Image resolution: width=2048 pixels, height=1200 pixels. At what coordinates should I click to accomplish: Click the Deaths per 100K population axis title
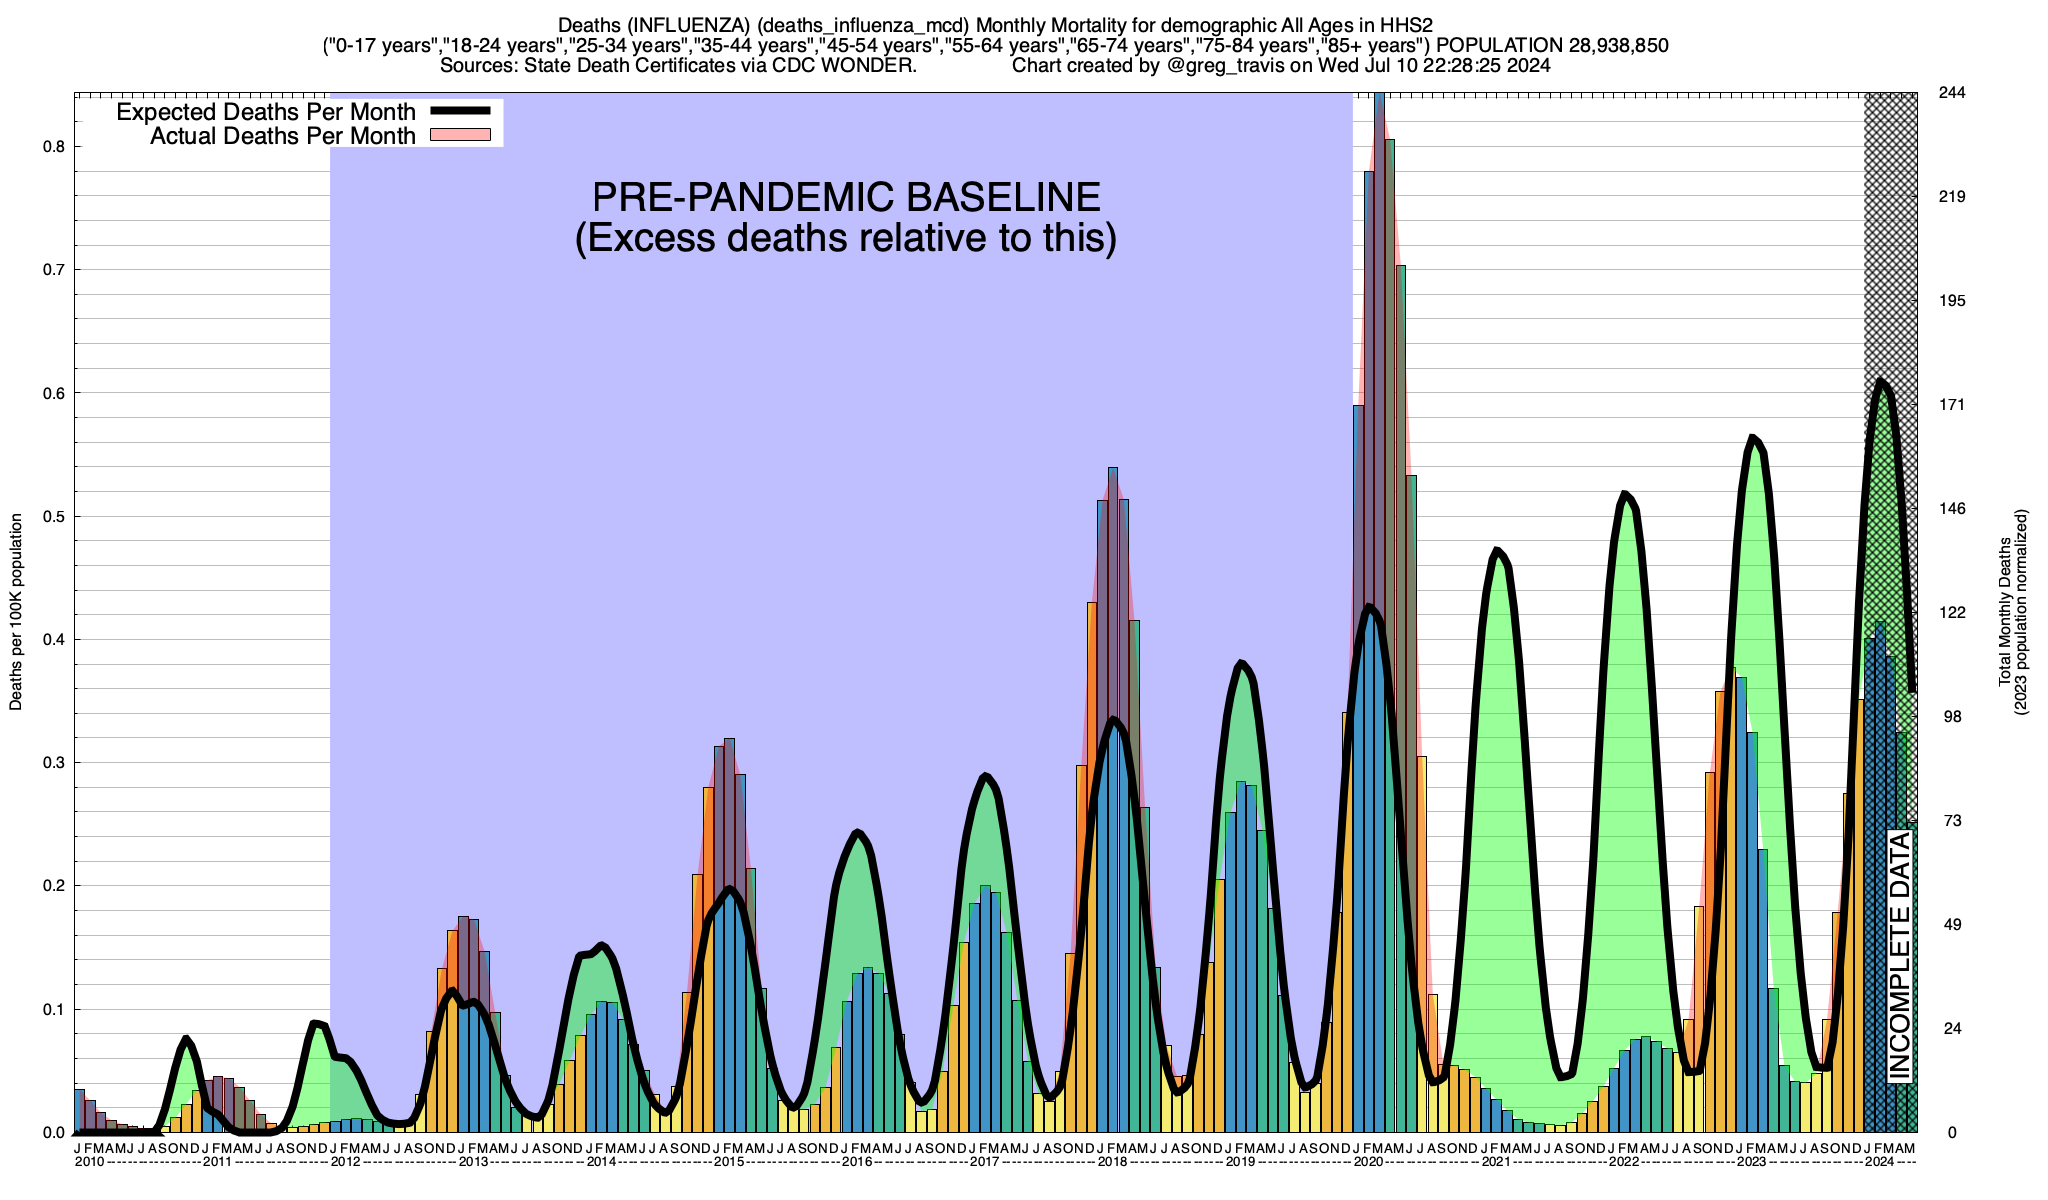pyautogui.click(x=16, y=612)
